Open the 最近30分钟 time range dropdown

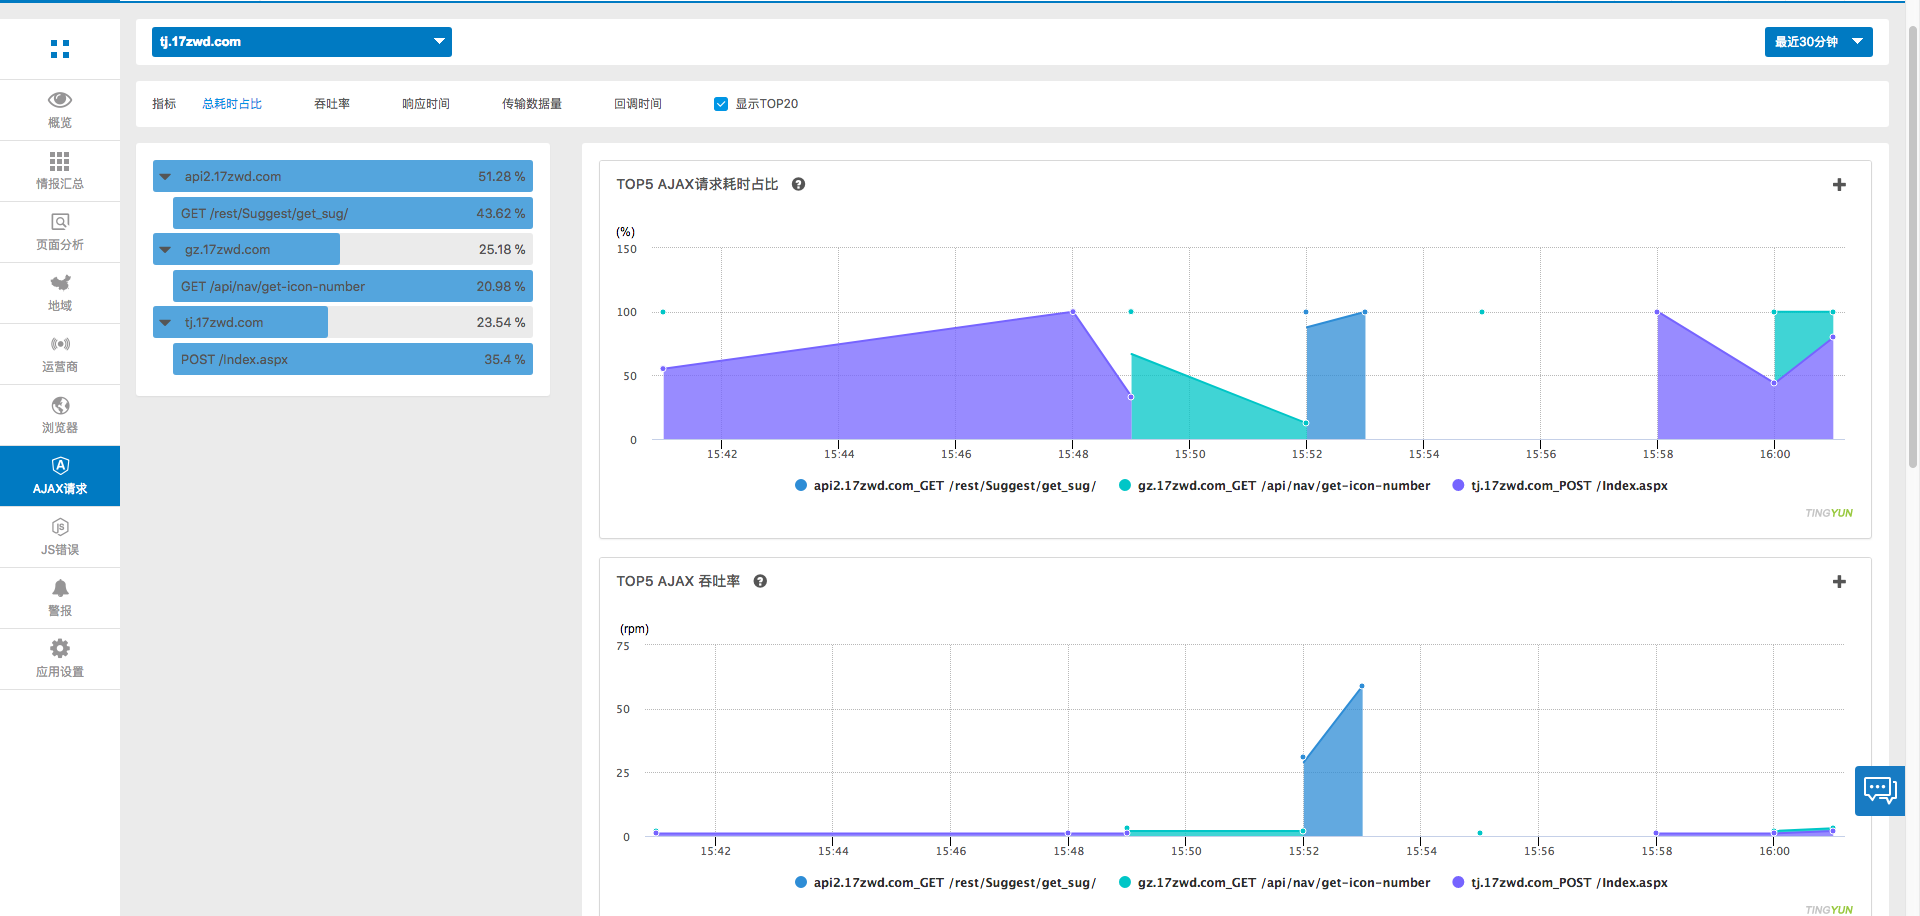point(1818,42)
